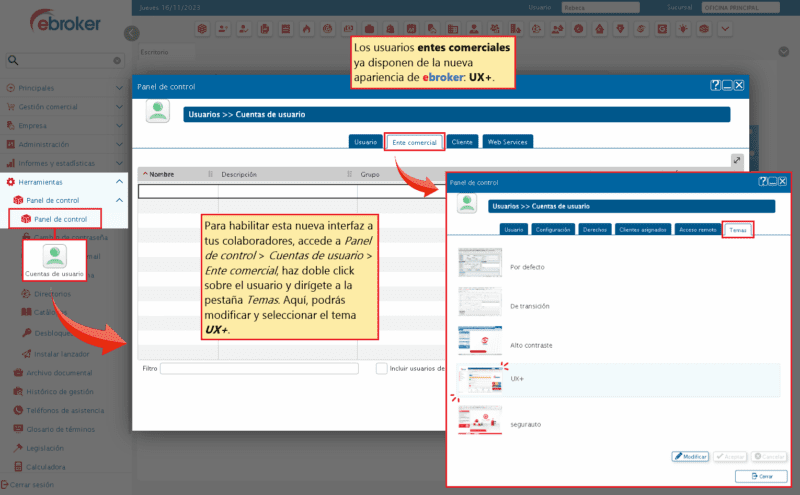The width and height of the screenshot is (800, 495).
Task: Switch to the Web Services tab
Action: (x=507, y=142)
